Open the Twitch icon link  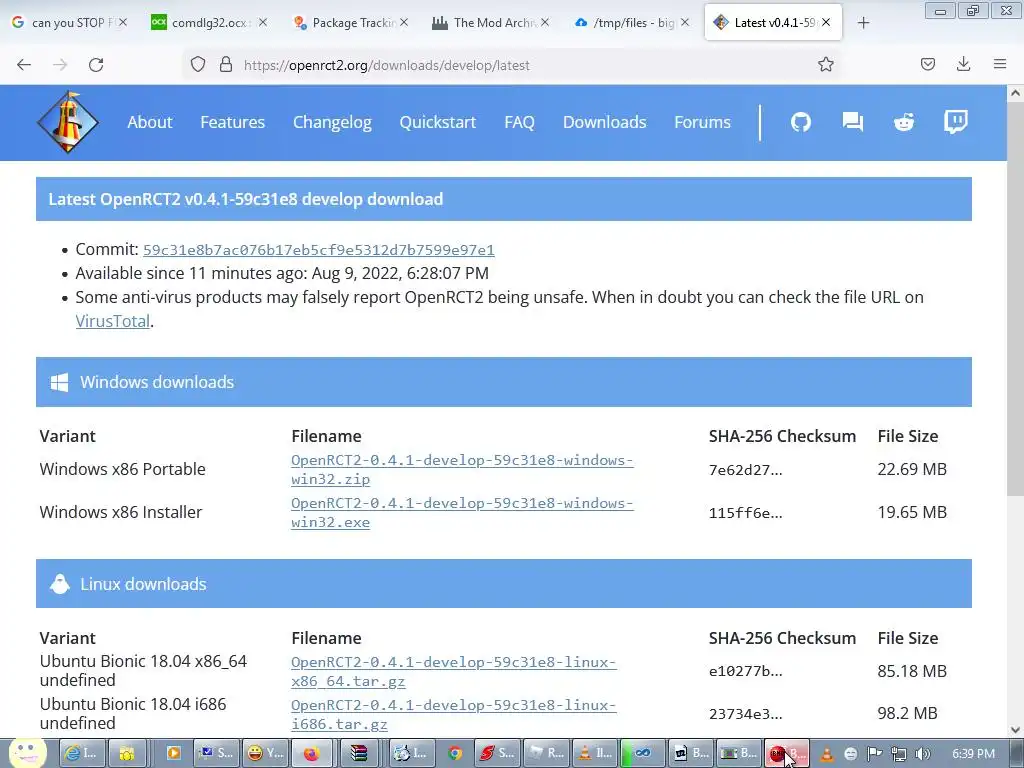[x=955, y=122]
